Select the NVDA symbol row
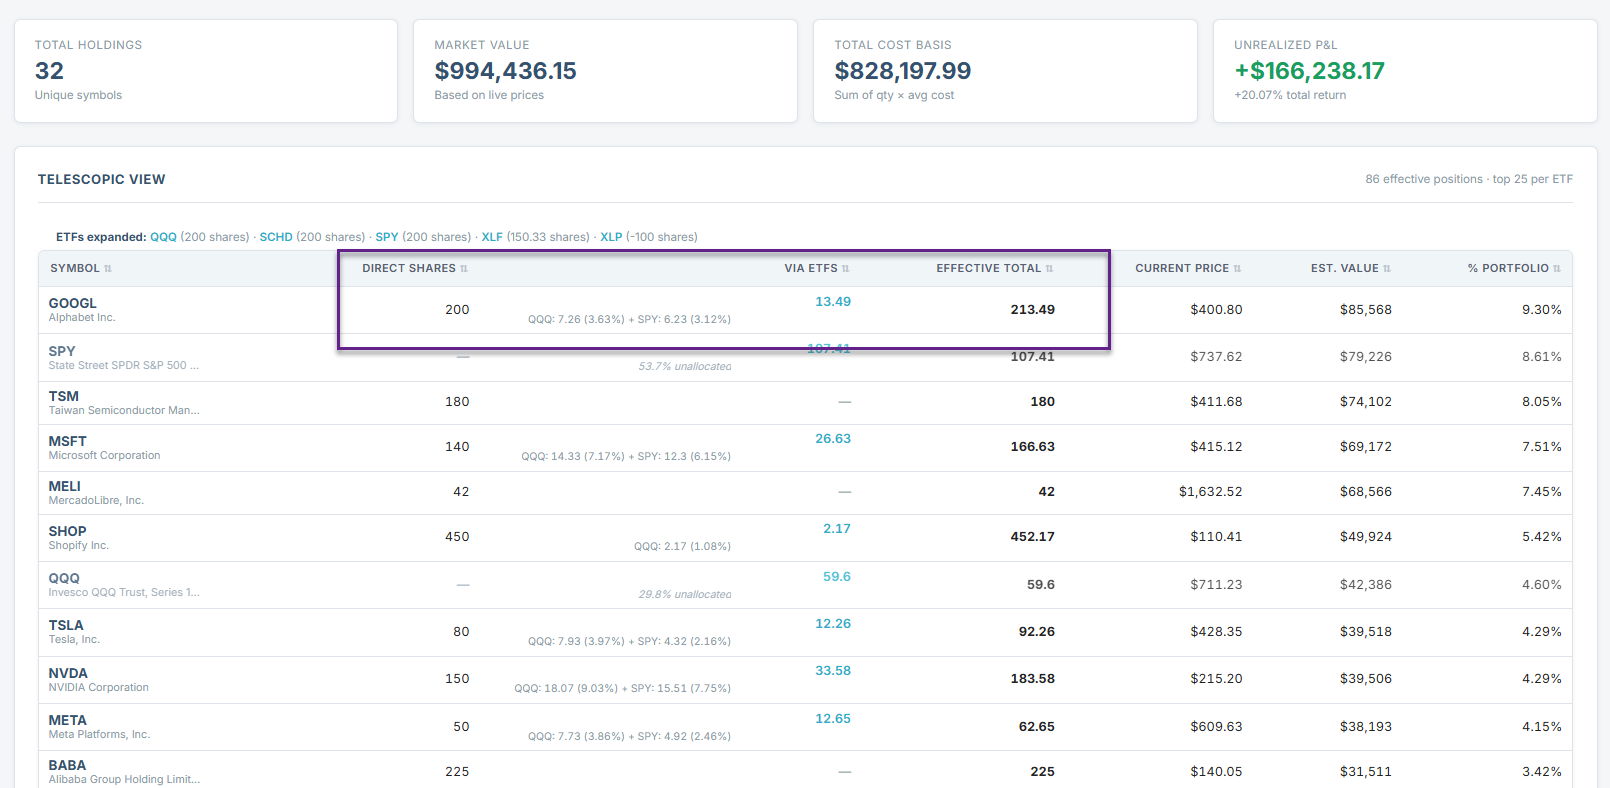 tap(805, 680)
